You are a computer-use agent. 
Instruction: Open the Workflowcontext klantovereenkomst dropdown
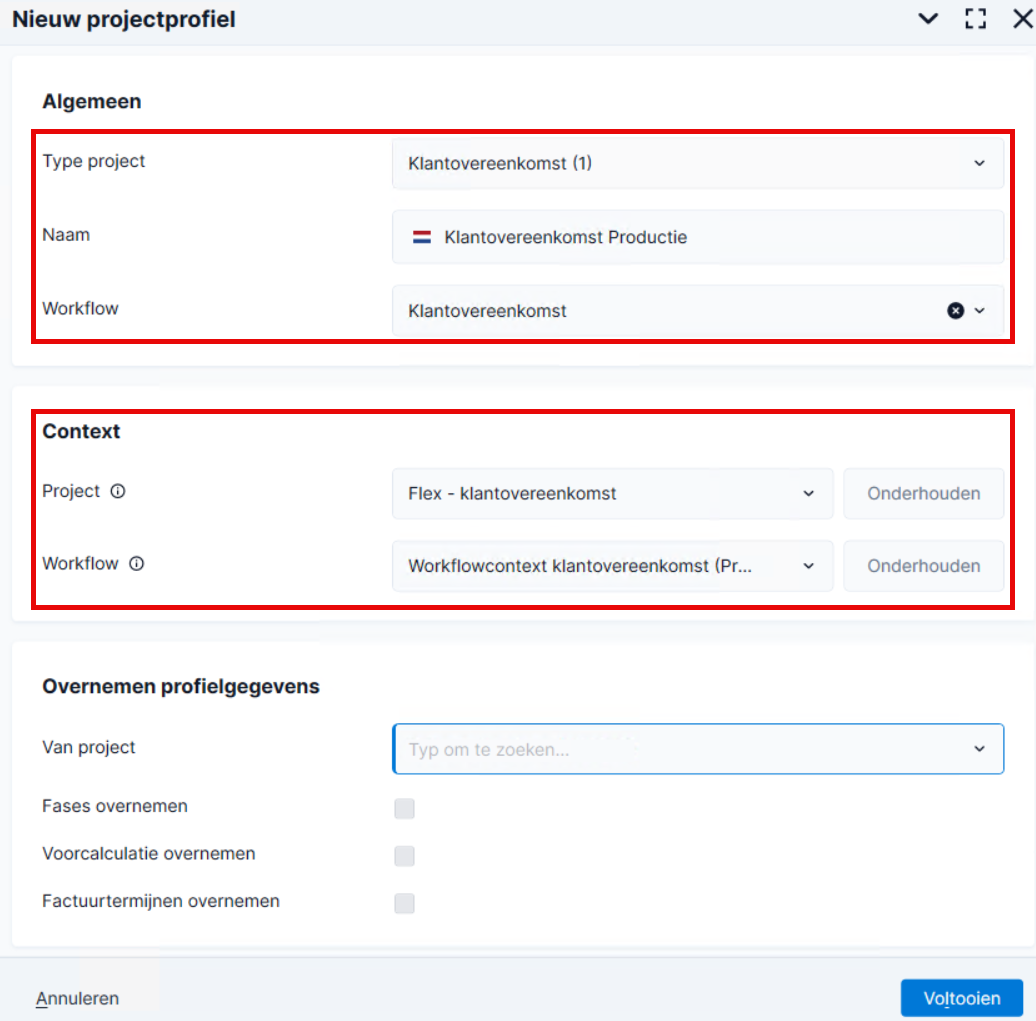pos(612,566)
